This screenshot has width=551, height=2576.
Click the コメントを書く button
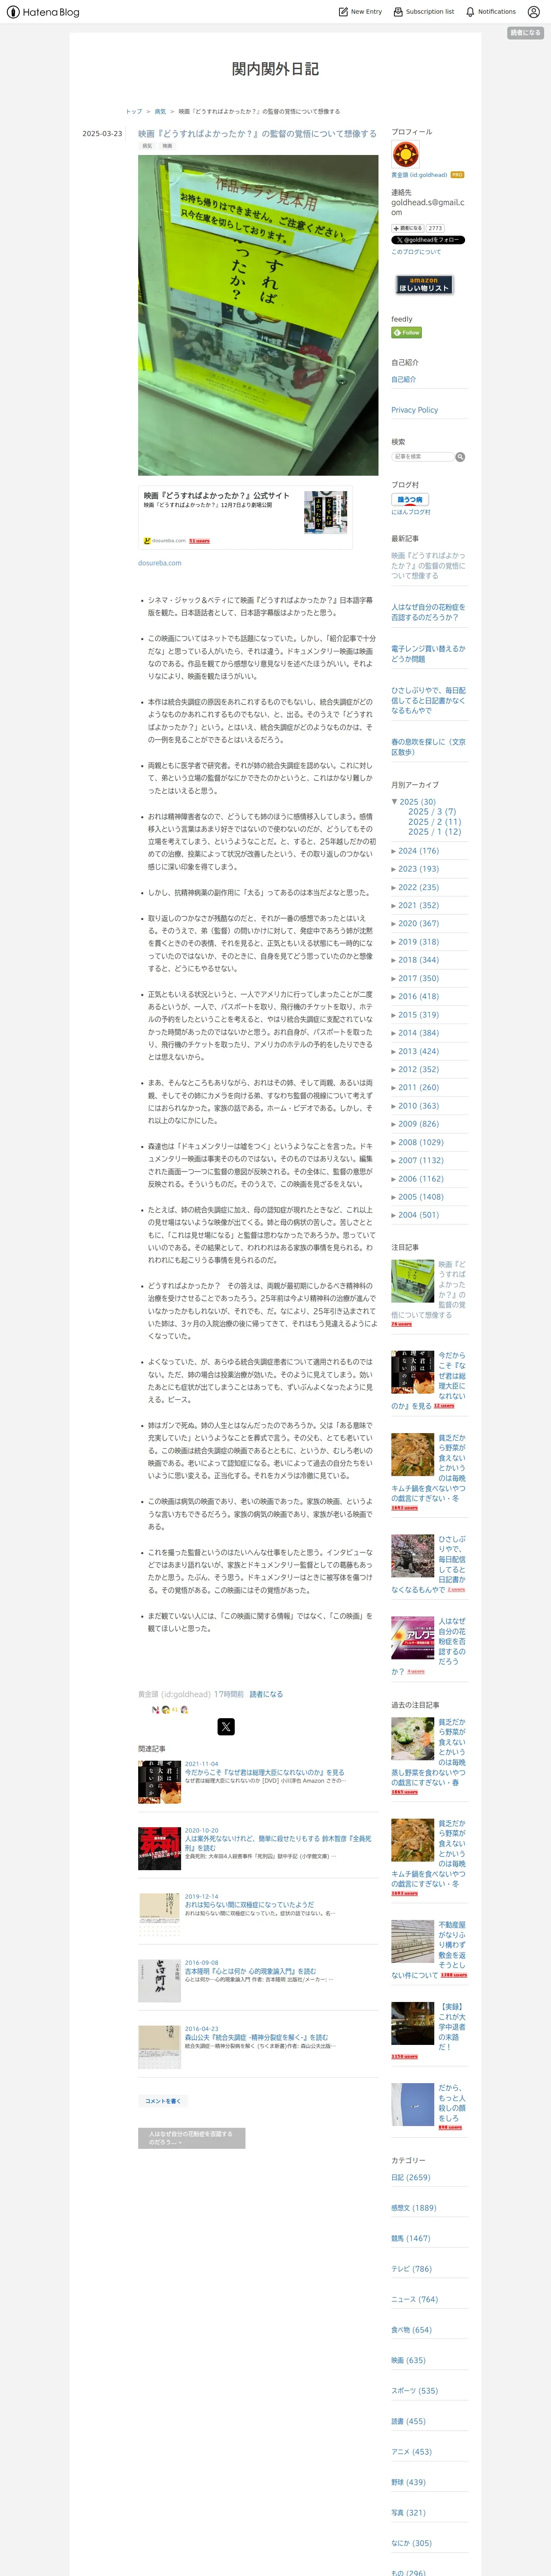162,2101
